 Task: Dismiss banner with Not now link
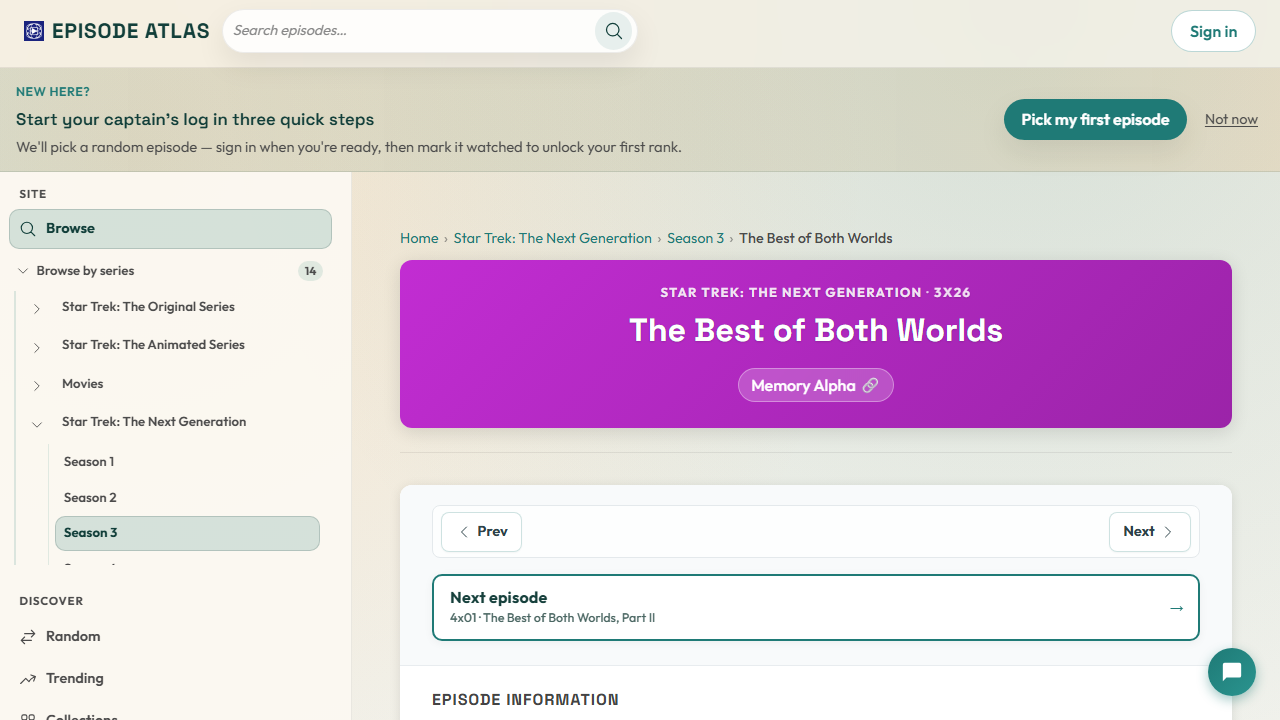[x=1231, y=119]
